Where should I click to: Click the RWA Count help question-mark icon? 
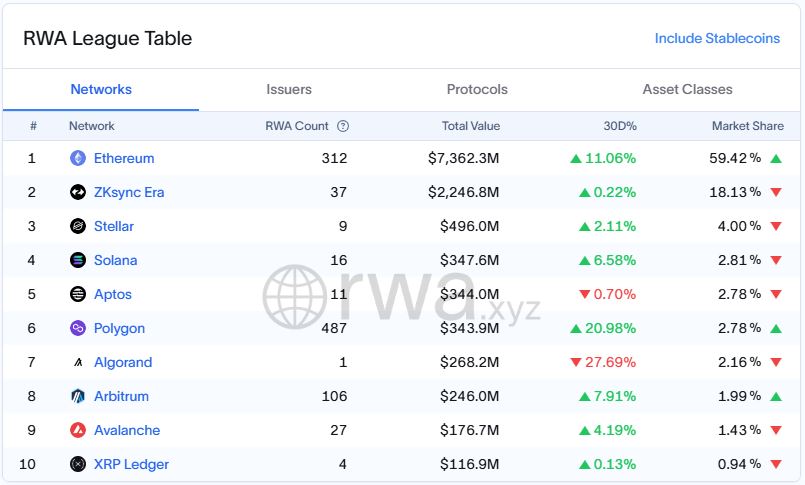(343, 126)
